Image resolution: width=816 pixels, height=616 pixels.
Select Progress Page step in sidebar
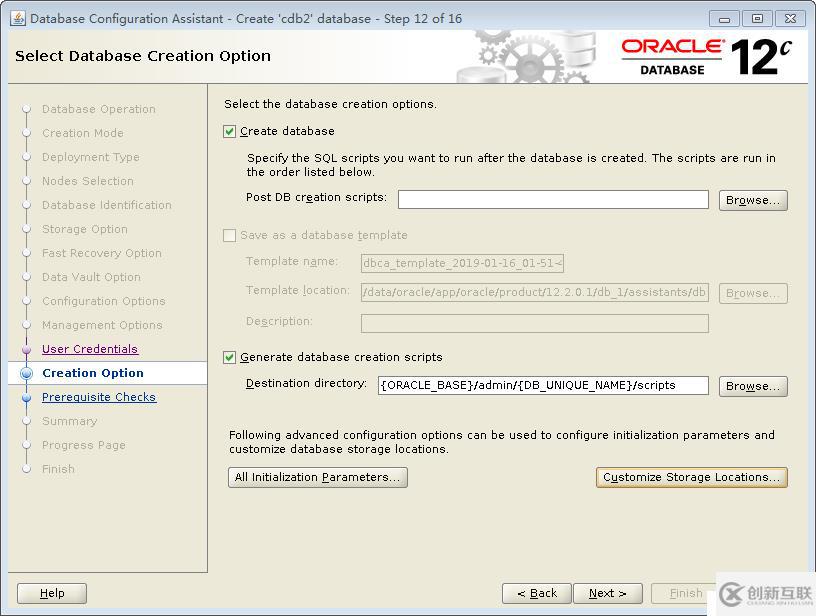pyautogui.click(x=84, y=445)
